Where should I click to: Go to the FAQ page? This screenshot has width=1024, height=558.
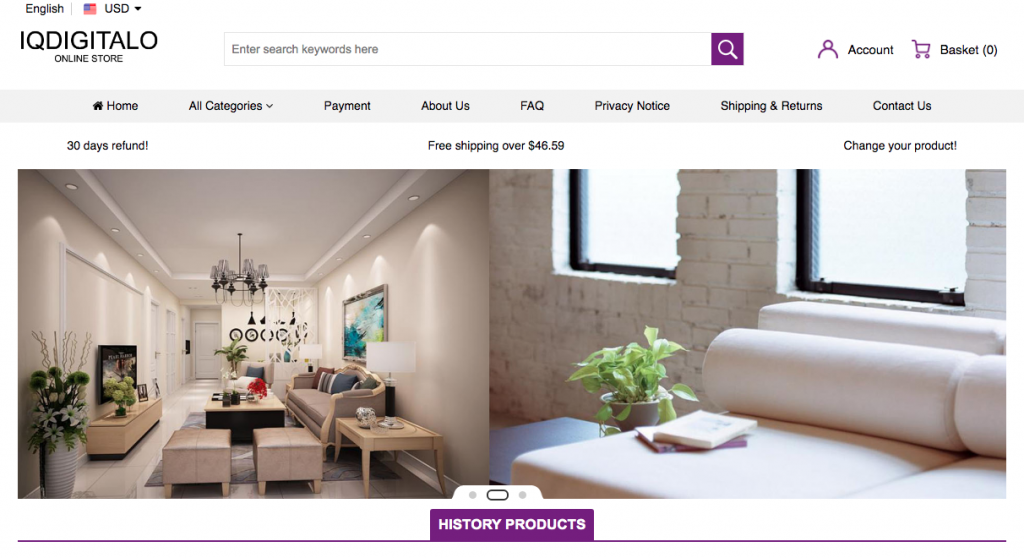click(x=532, y=106)
